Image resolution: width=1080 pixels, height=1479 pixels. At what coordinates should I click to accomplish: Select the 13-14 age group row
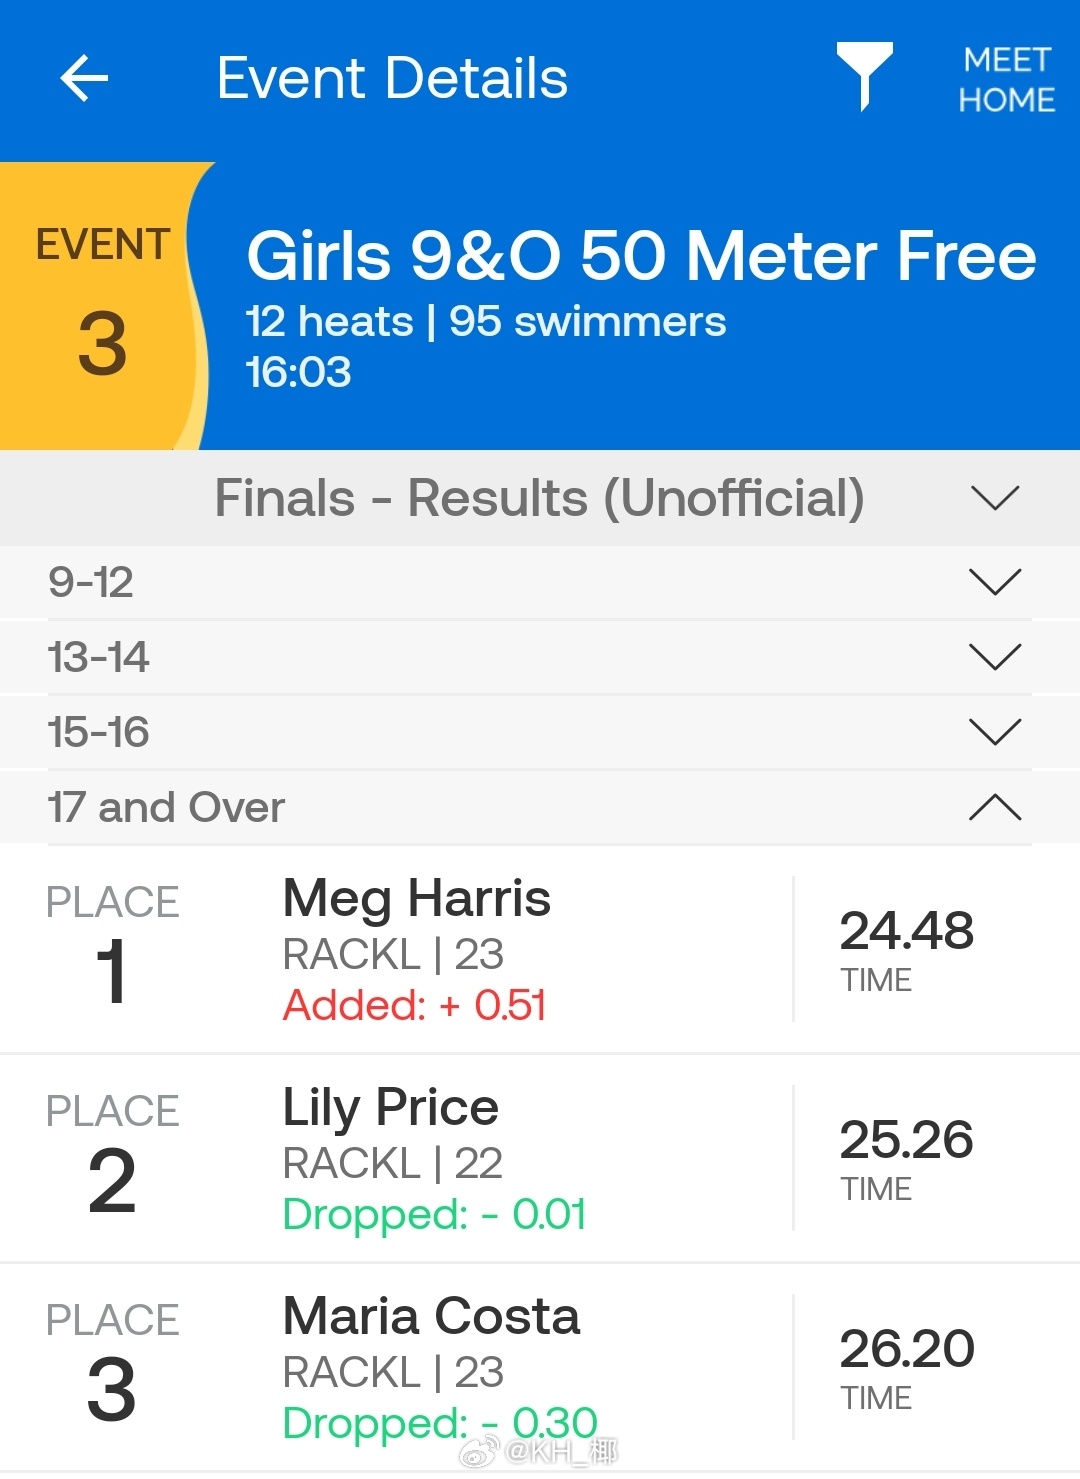coord(540,657)
